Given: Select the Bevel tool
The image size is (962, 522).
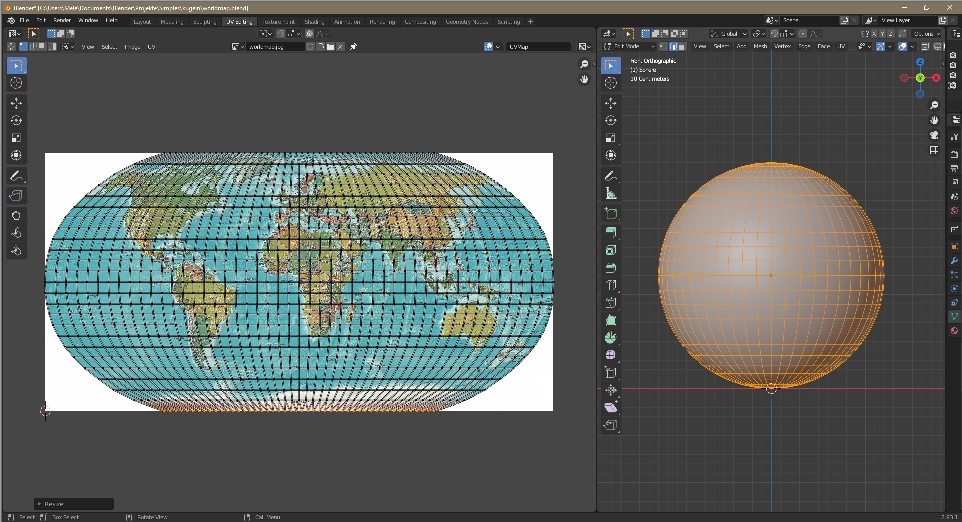Looking at the screenshot, I should (610, 268).
